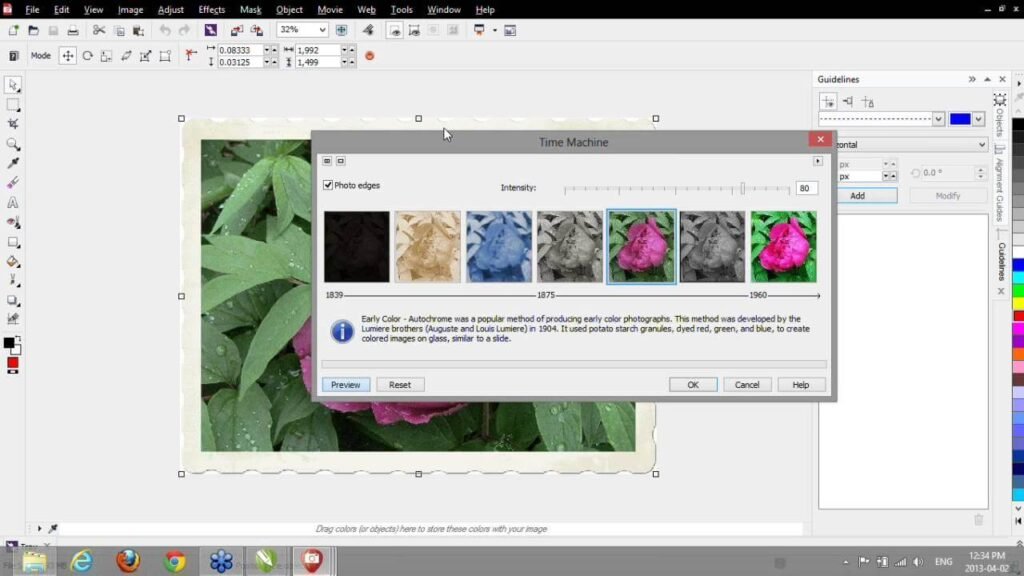Click the Paste icon in toolbar
The width and height of the screenshot is (1024, 576).
[x=138, y=30]
